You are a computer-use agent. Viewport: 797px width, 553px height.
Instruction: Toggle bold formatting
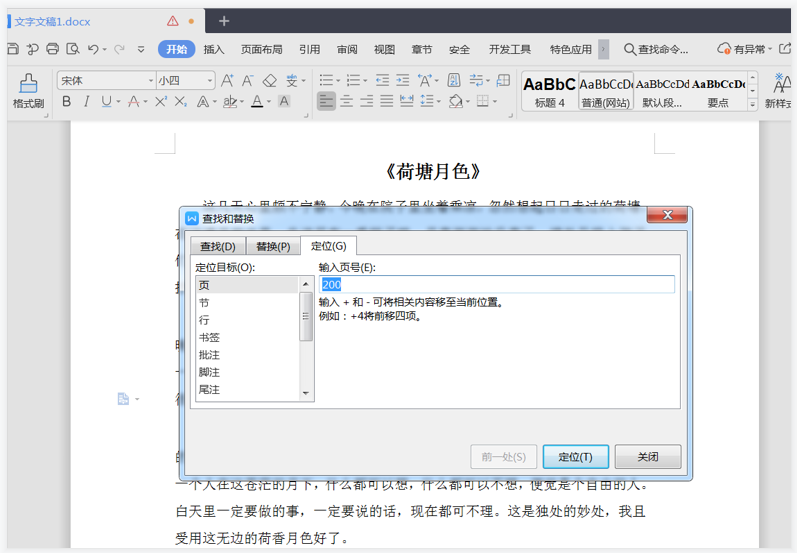click(67, 102)
